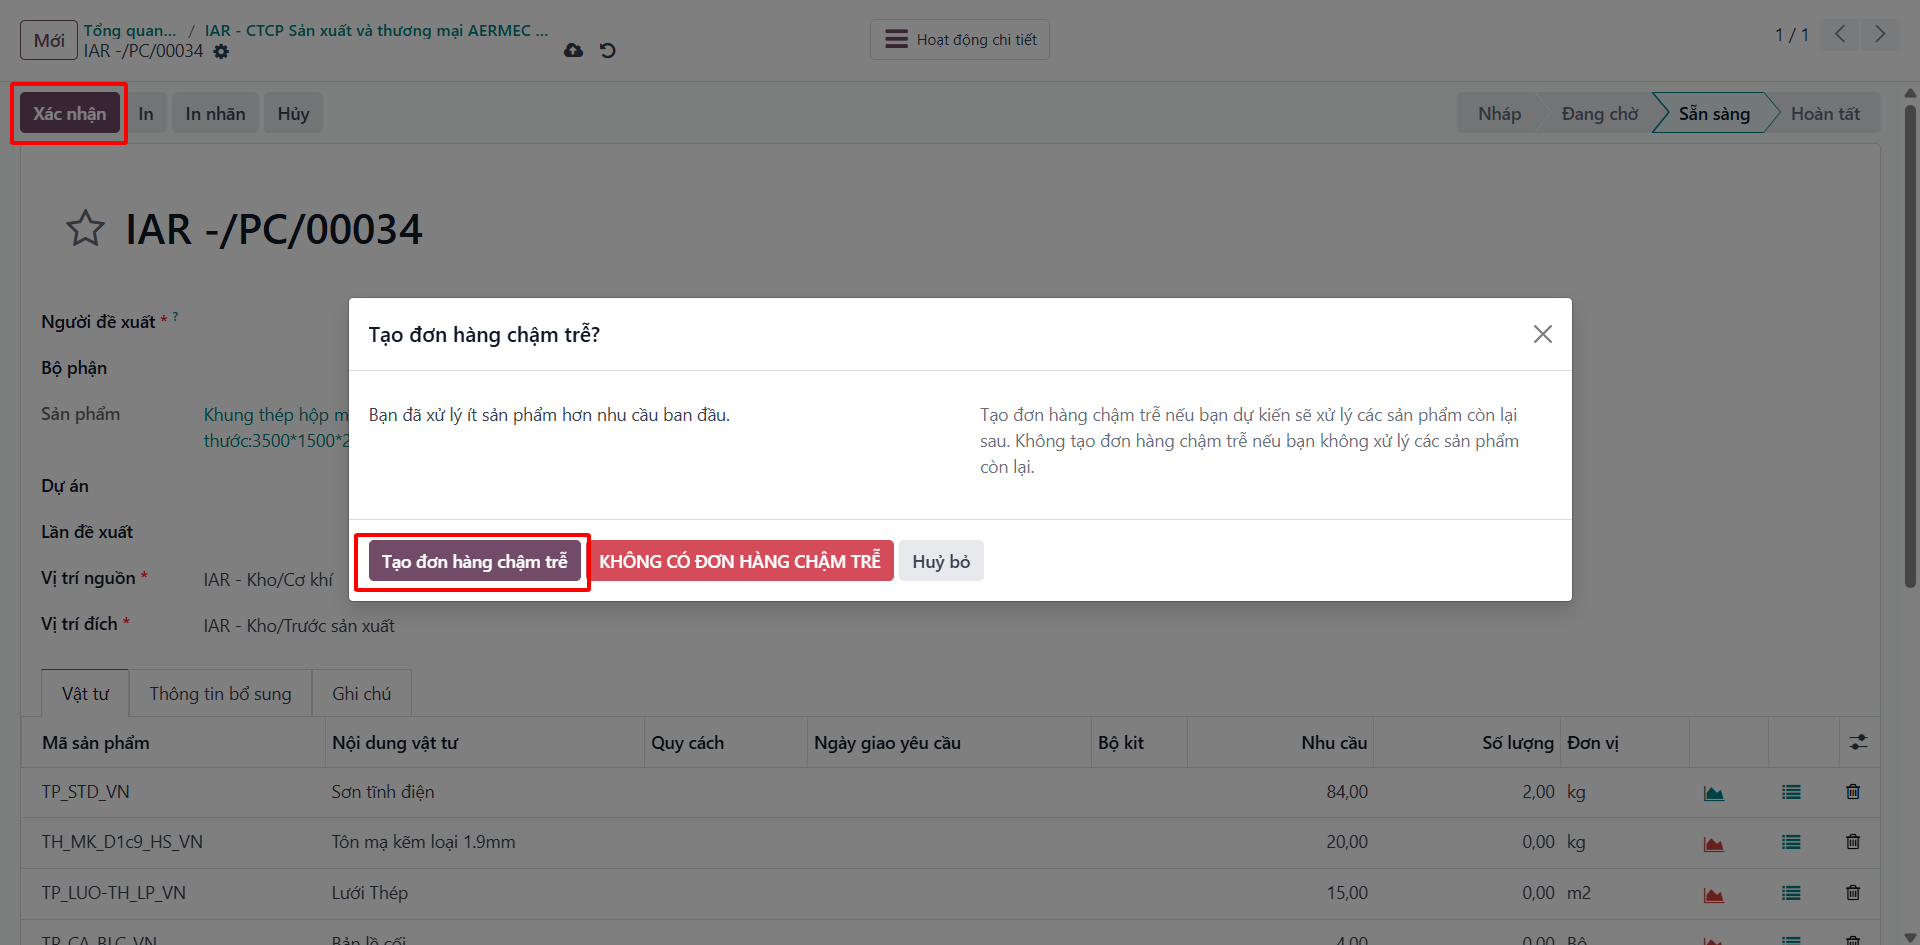Open the Tổng quan breadcrumb link
This screenshot has width=1920, height=945.
pos(130,30)
